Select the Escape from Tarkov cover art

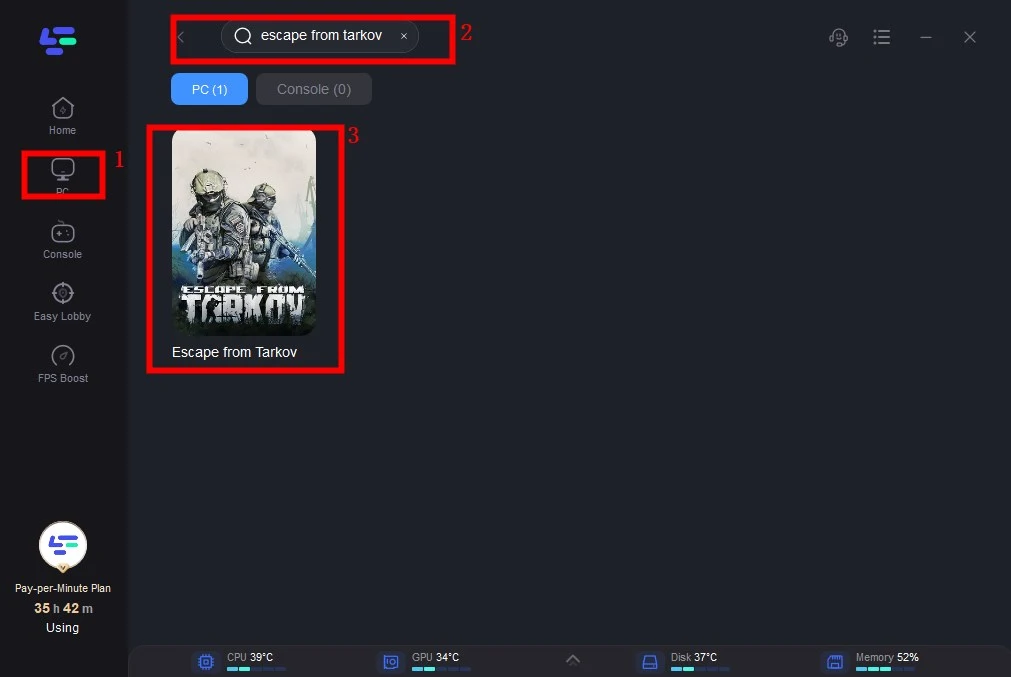point(244,232)
